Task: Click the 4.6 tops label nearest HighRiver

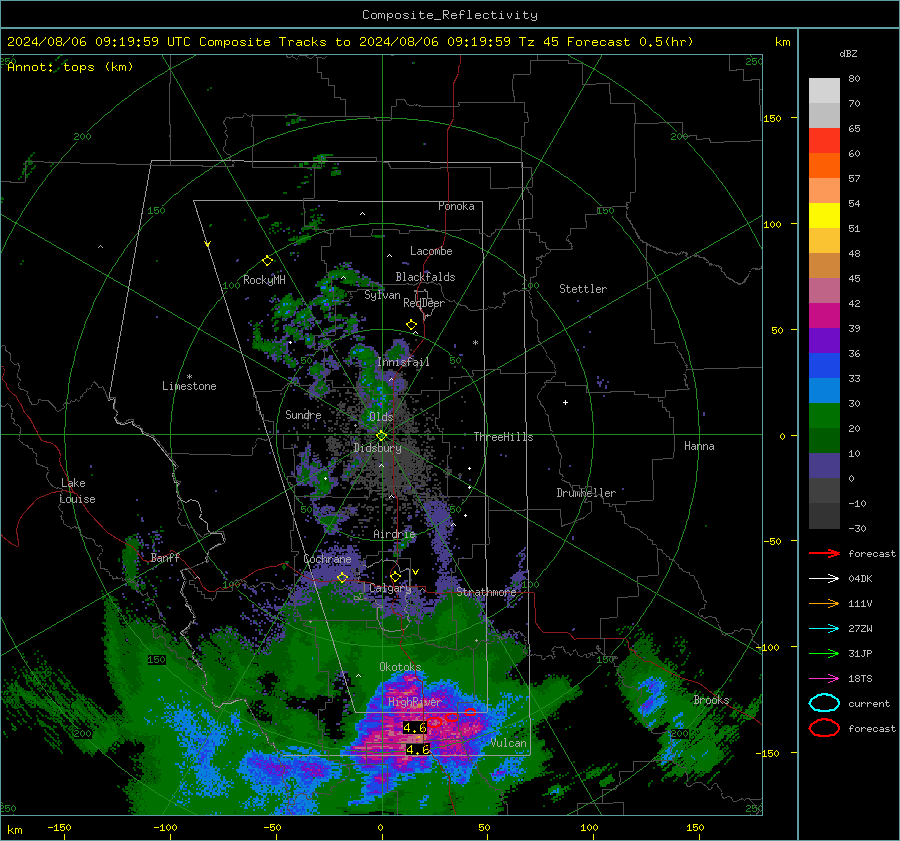Action: coord(414,728)
